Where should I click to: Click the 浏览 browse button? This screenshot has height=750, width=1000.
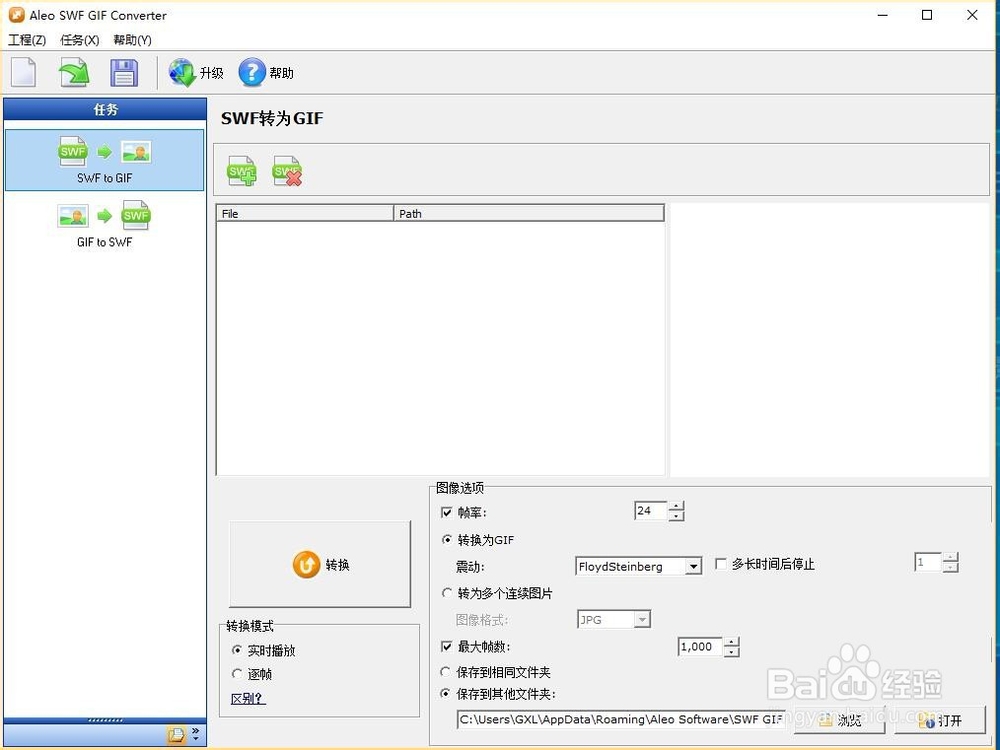coord(839,721)
